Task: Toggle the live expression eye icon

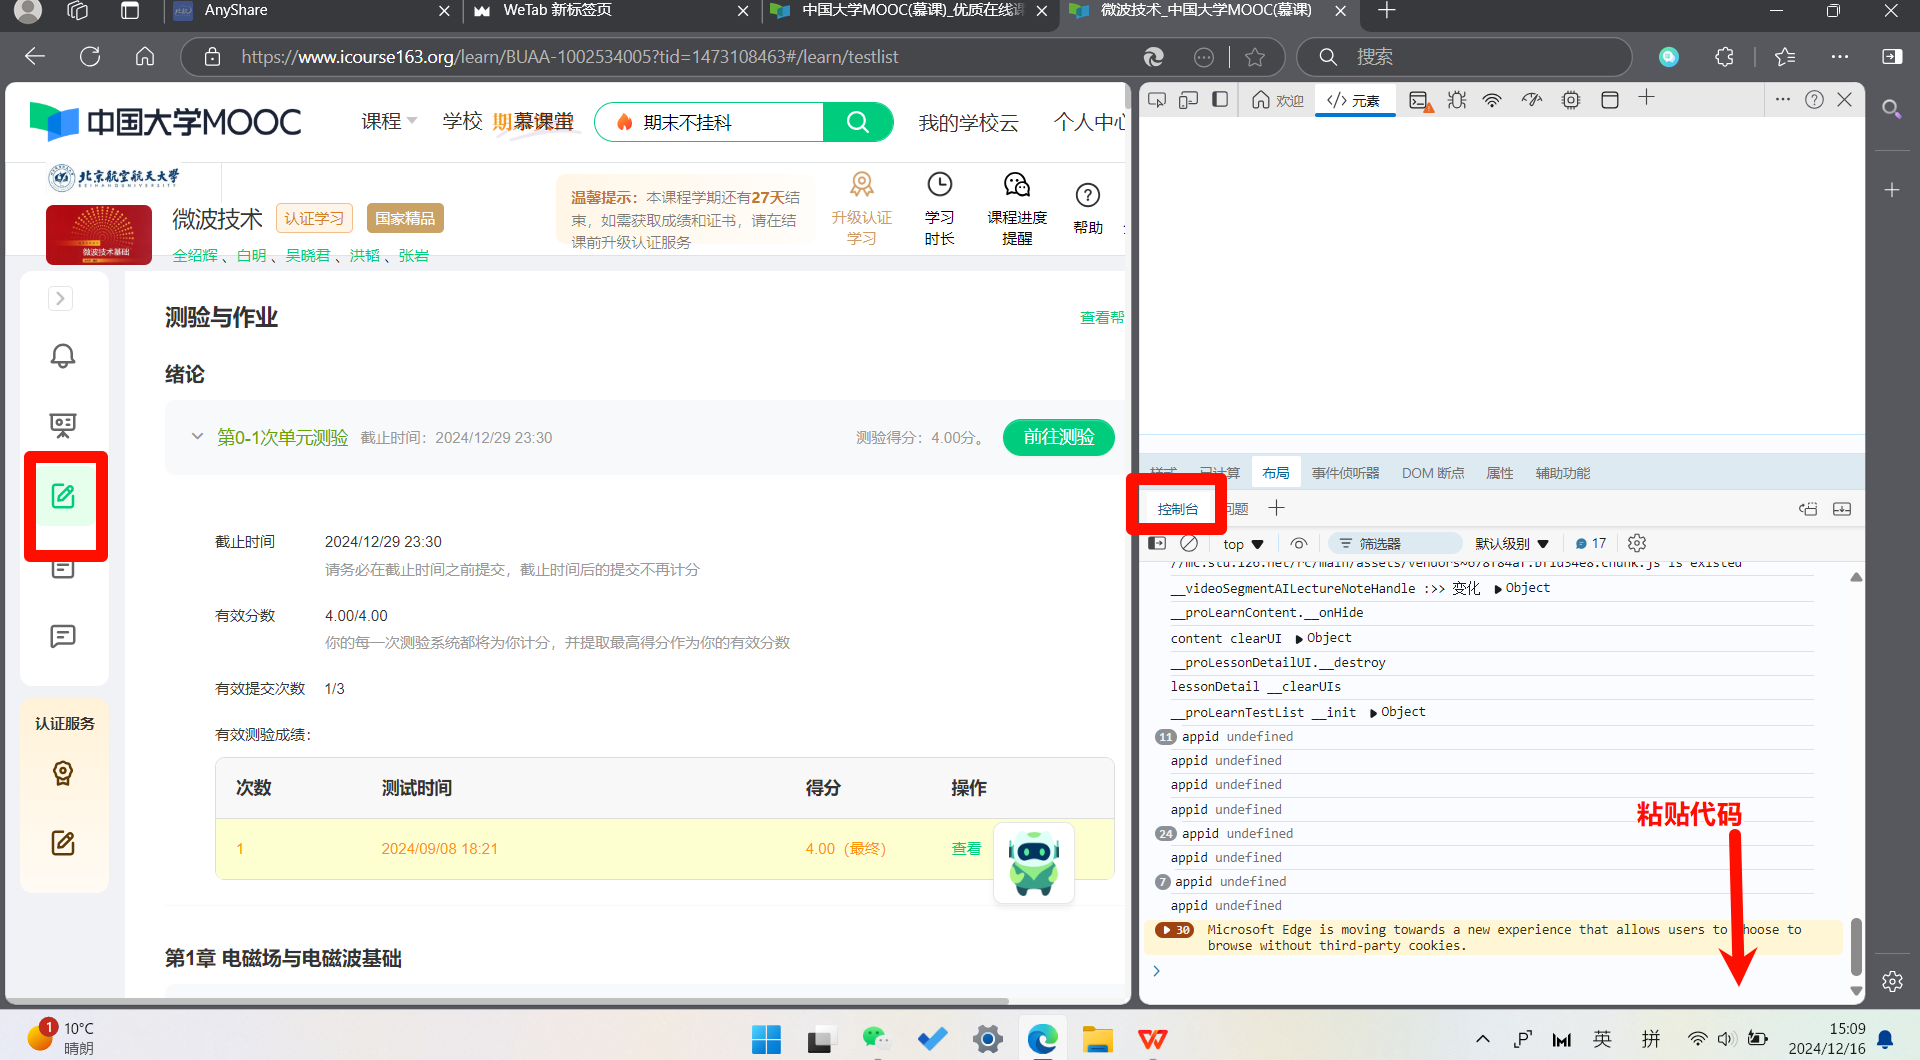Action: pyautogui.click(x=1298, y=543)
